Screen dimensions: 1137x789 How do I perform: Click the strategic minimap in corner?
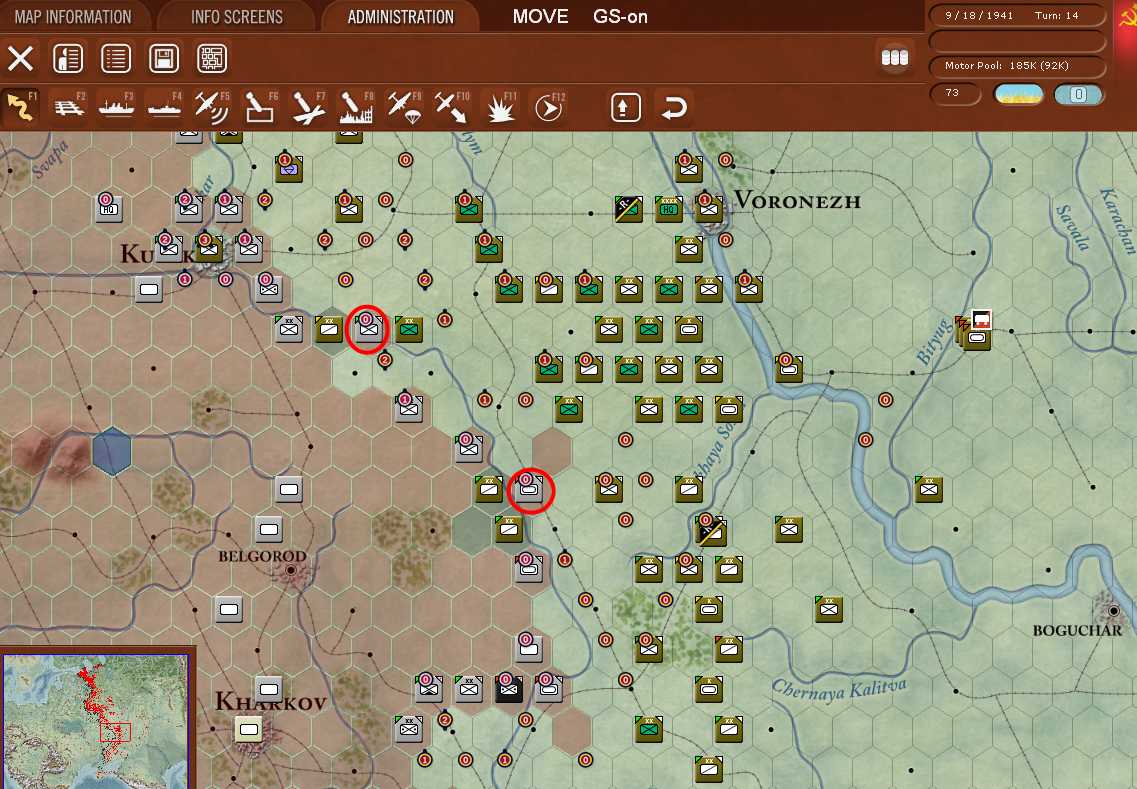pos(96,721)
